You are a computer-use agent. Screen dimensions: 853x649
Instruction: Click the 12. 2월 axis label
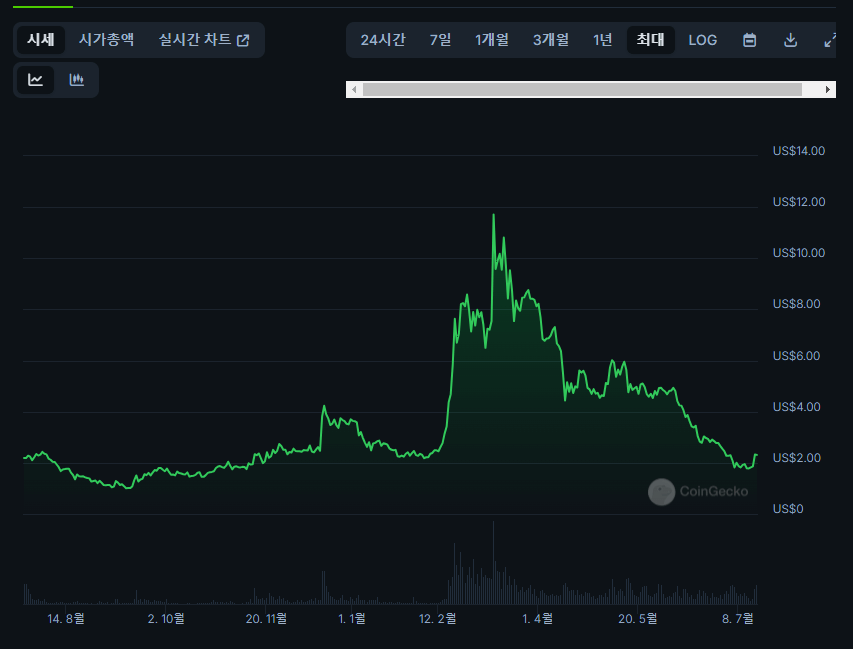pos(438,618)
